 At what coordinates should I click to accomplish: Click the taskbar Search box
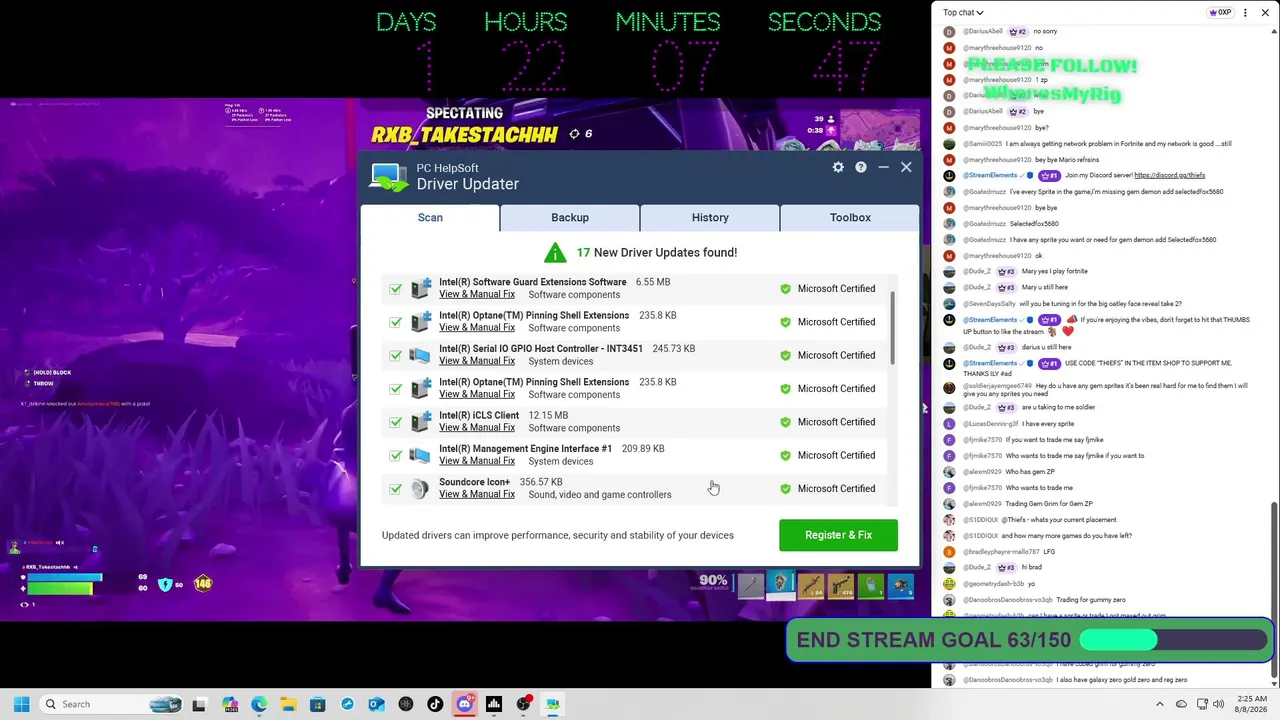(110, 704)
